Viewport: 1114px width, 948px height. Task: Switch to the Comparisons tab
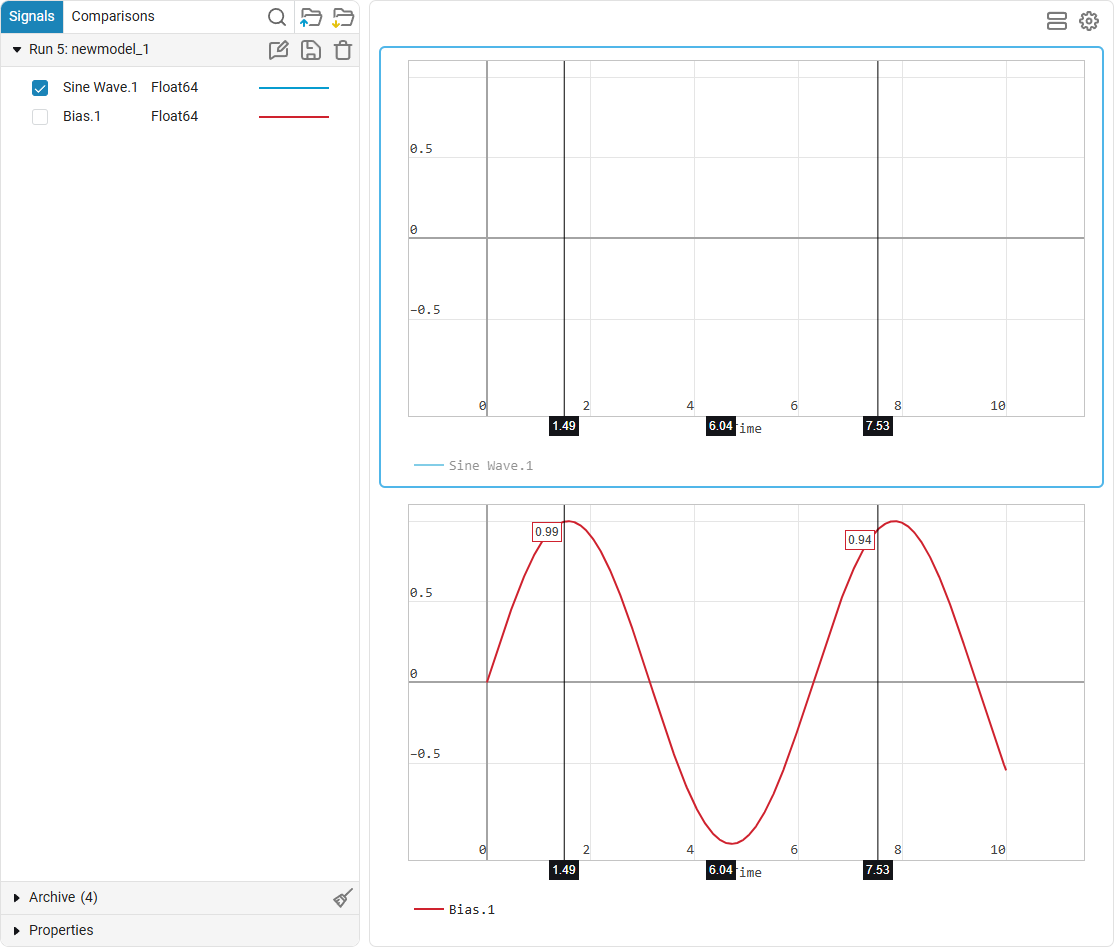(113, 16)
